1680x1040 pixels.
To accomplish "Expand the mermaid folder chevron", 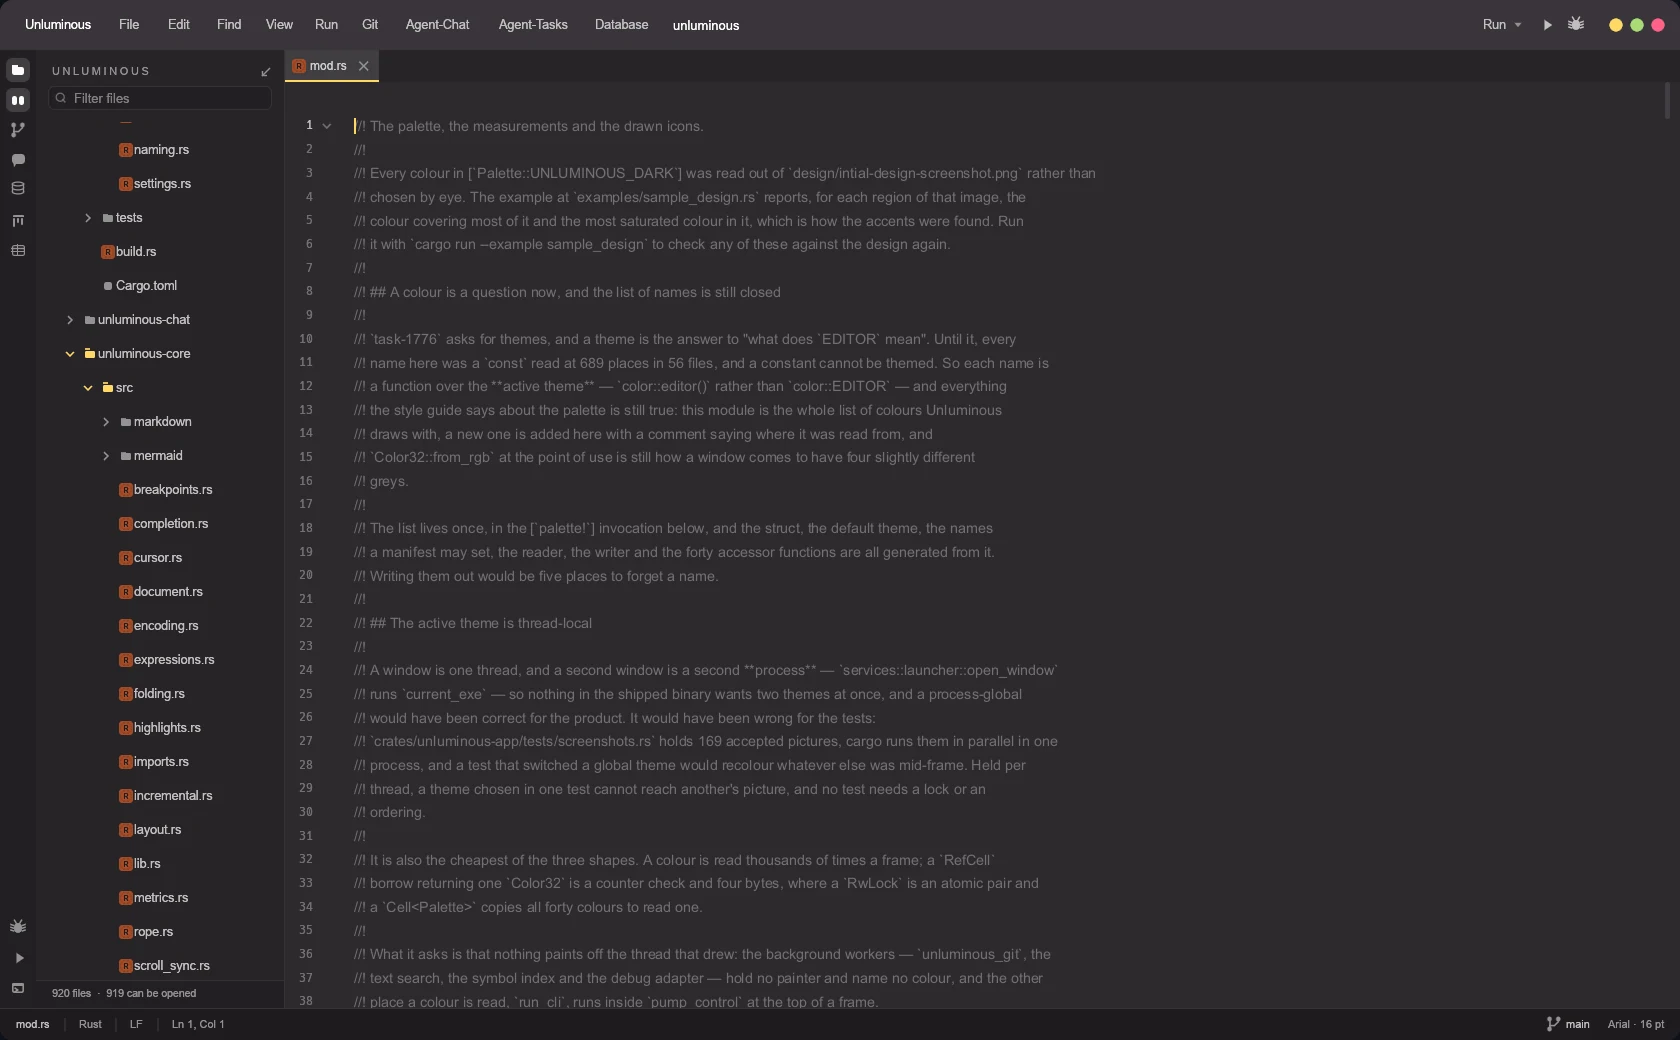I will pos(106,456).
